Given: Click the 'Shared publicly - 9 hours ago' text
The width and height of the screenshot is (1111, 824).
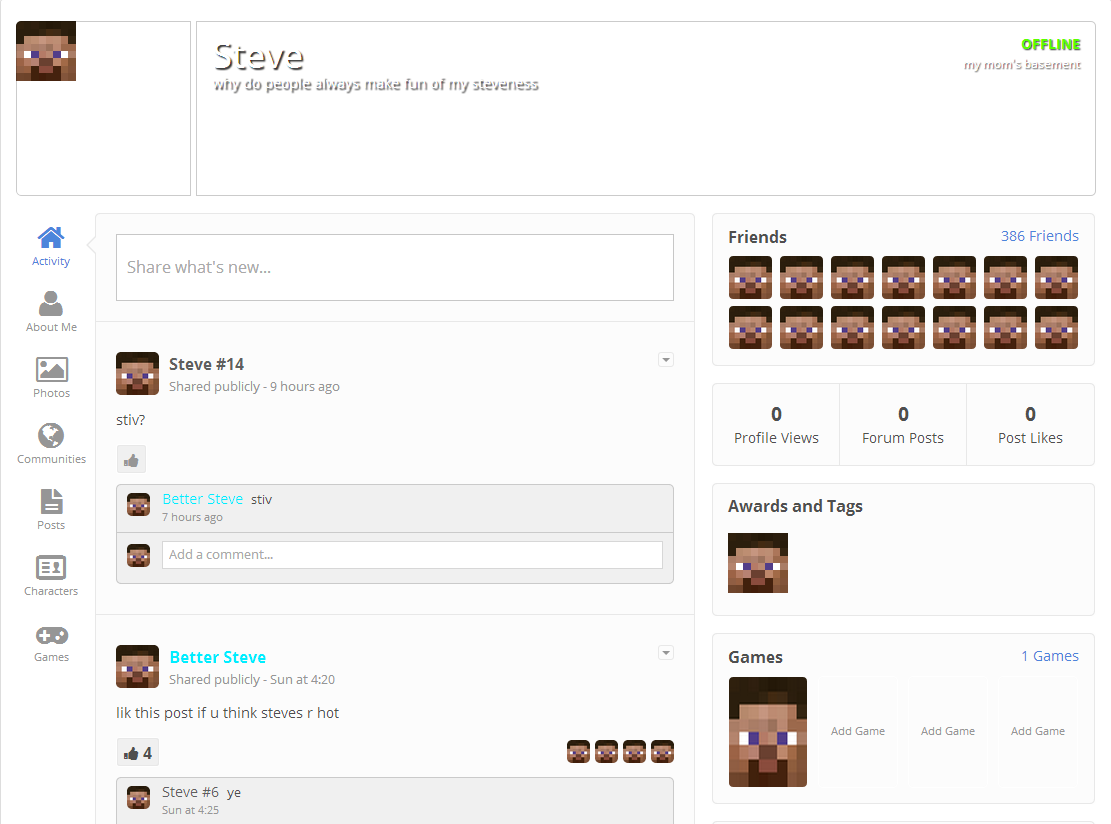Looking at the screenshot, I should tap(254, 386).
